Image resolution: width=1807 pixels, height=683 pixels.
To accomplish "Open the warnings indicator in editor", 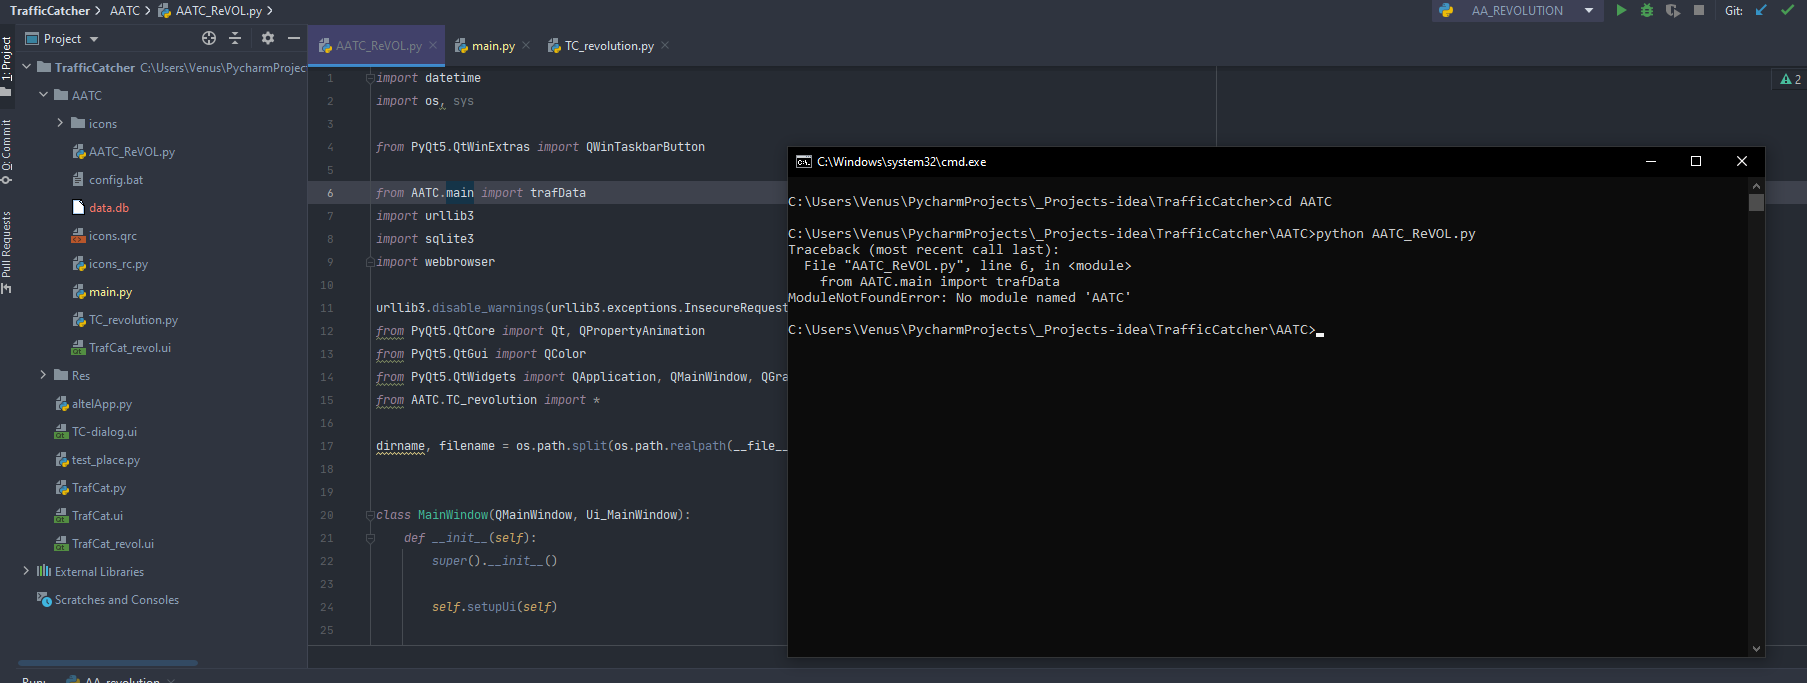I will 1791,79.
